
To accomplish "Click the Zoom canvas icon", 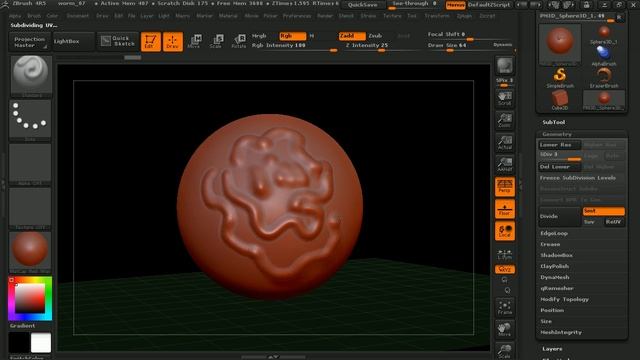I will pos(505,120).
